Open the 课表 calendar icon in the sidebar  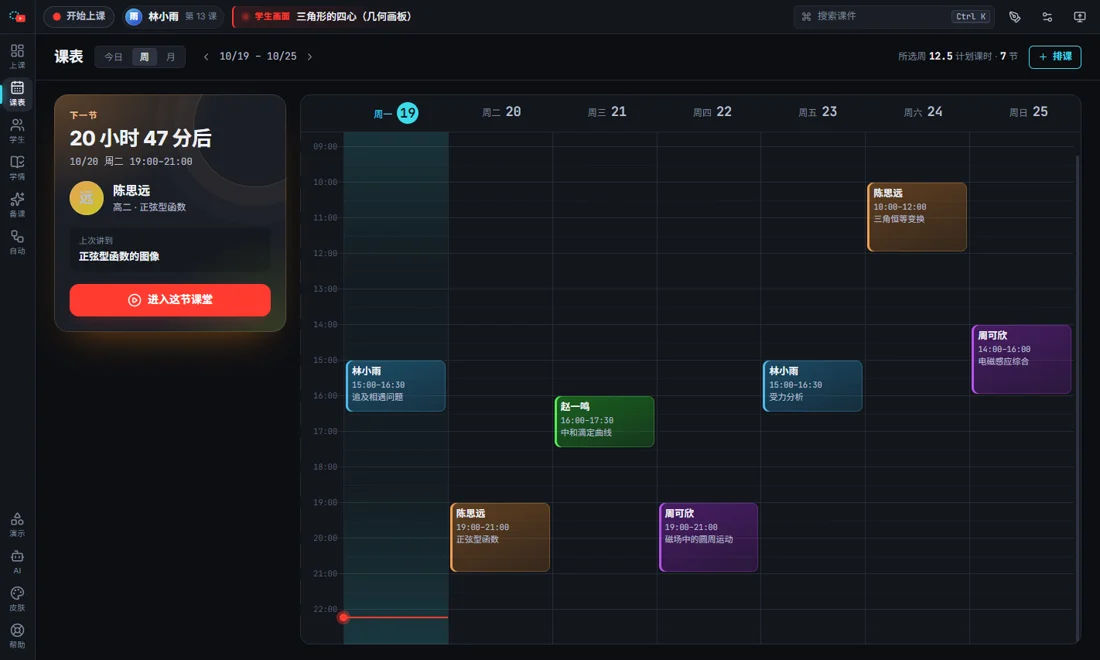[17, 93]
